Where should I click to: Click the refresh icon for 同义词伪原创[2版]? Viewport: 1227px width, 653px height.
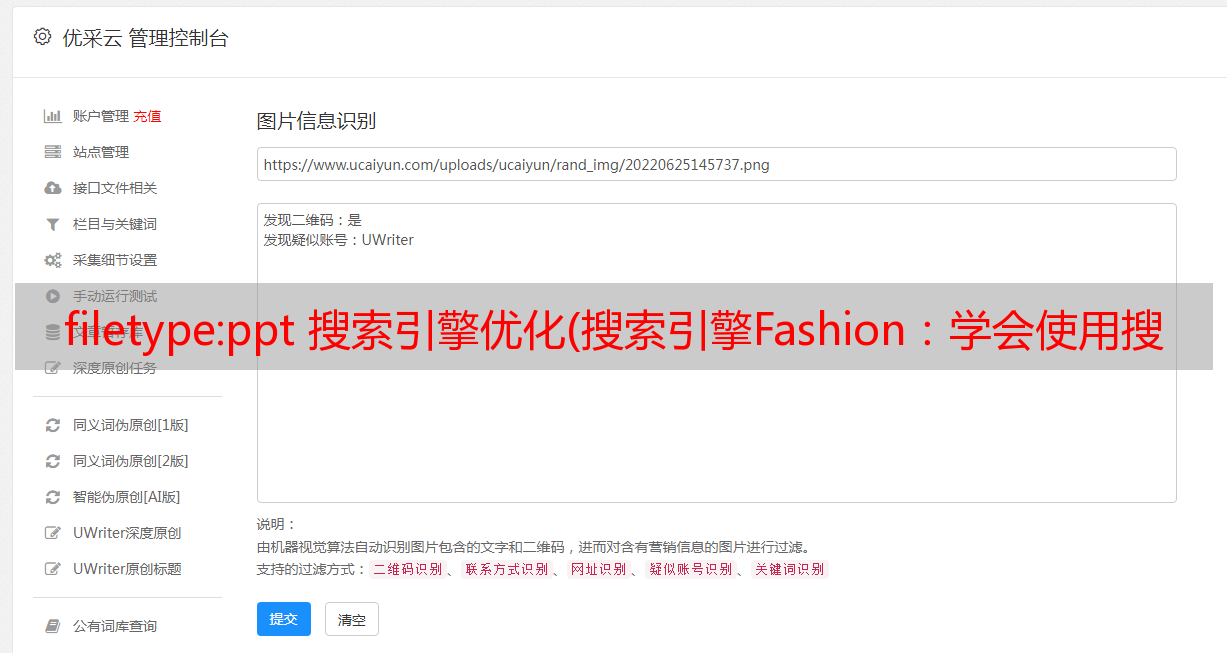[x=53, y=461]
